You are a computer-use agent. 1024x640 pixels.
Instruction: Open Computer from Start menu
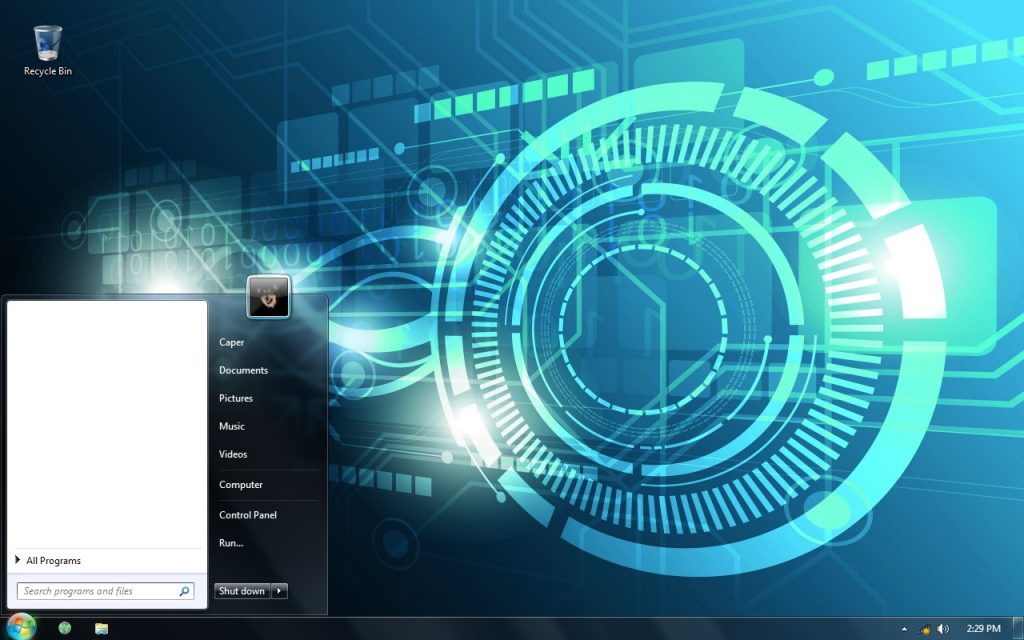tap(241, 485)
